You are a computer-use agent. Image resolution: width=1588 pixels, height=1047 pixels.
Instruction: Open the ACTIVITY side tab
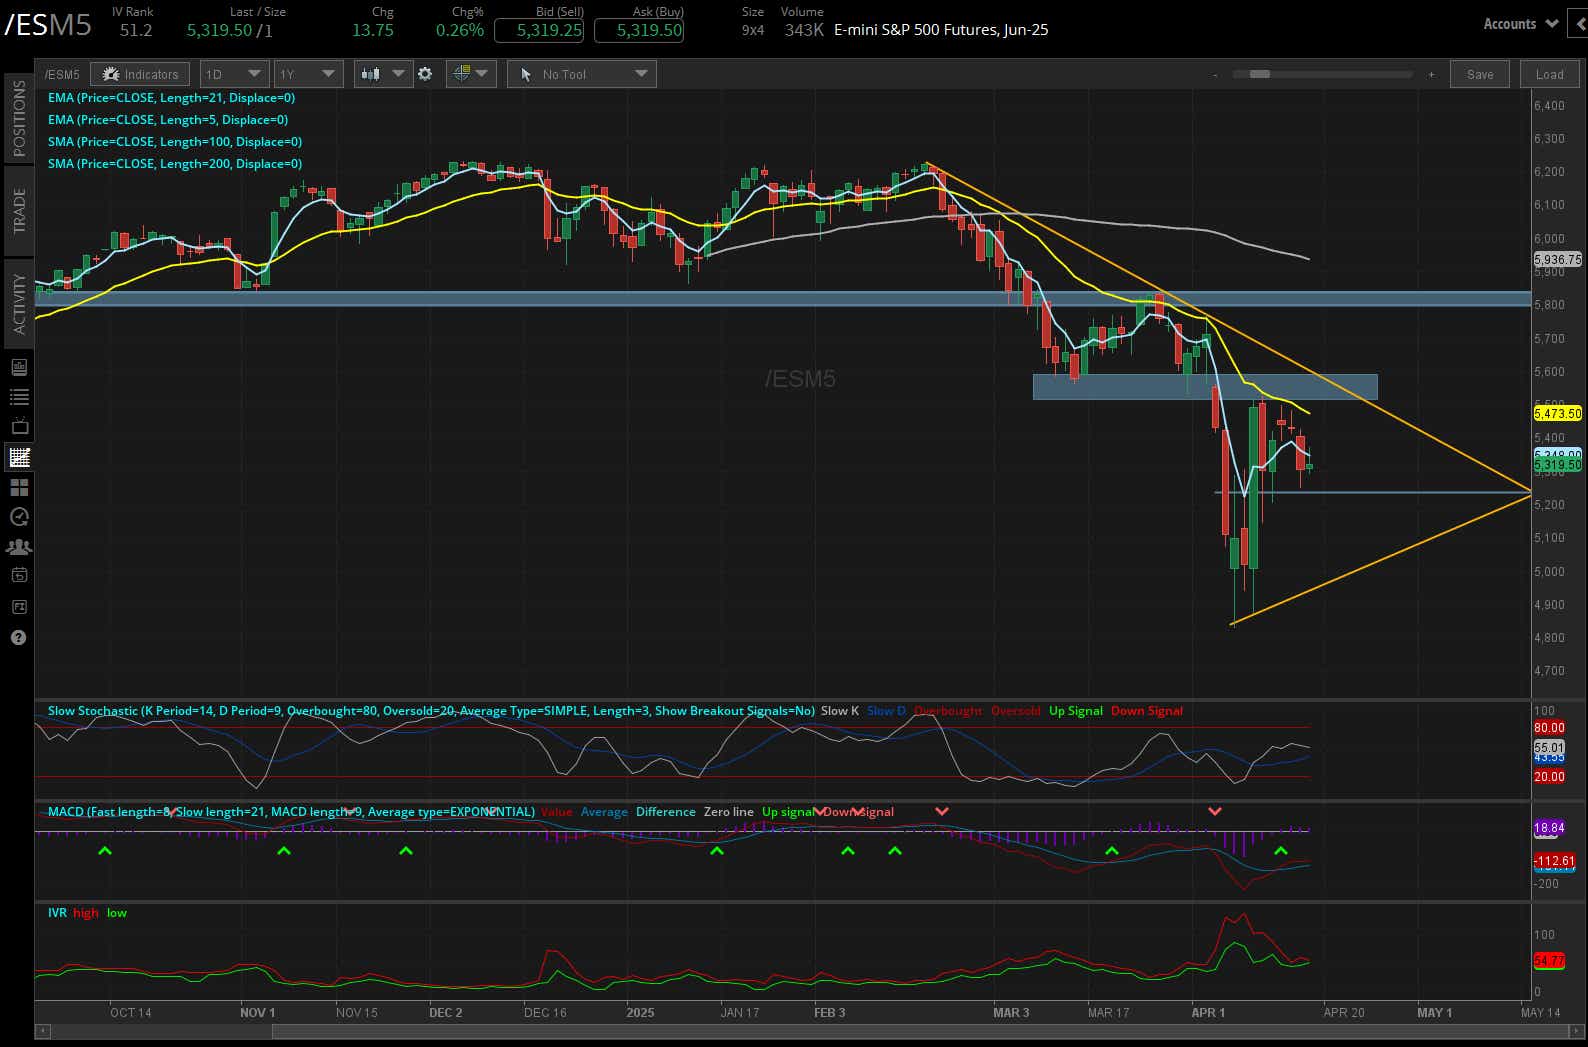[x=18, y=303]
